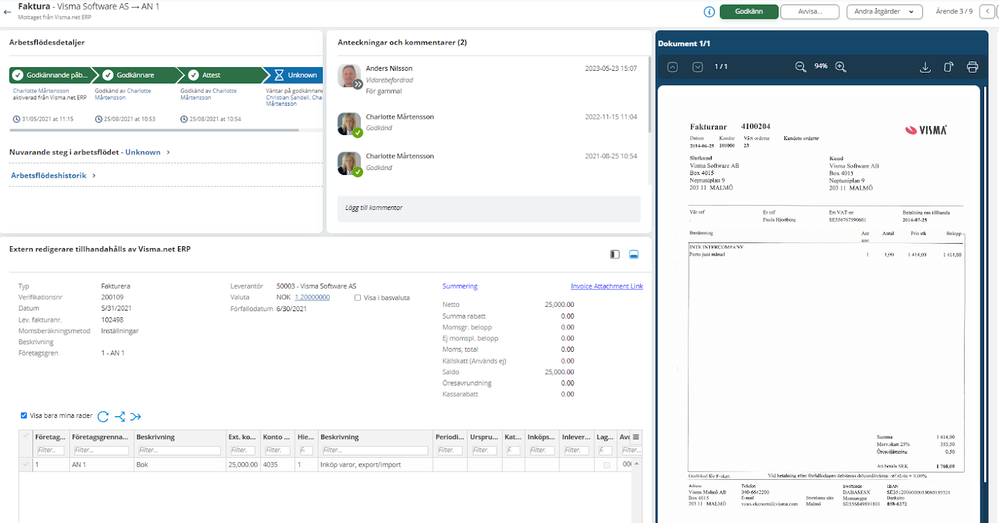Screen dimensions: 999x523
Task: Click the comments panel vertical scrollbar
Action: (x=649, y=94)
